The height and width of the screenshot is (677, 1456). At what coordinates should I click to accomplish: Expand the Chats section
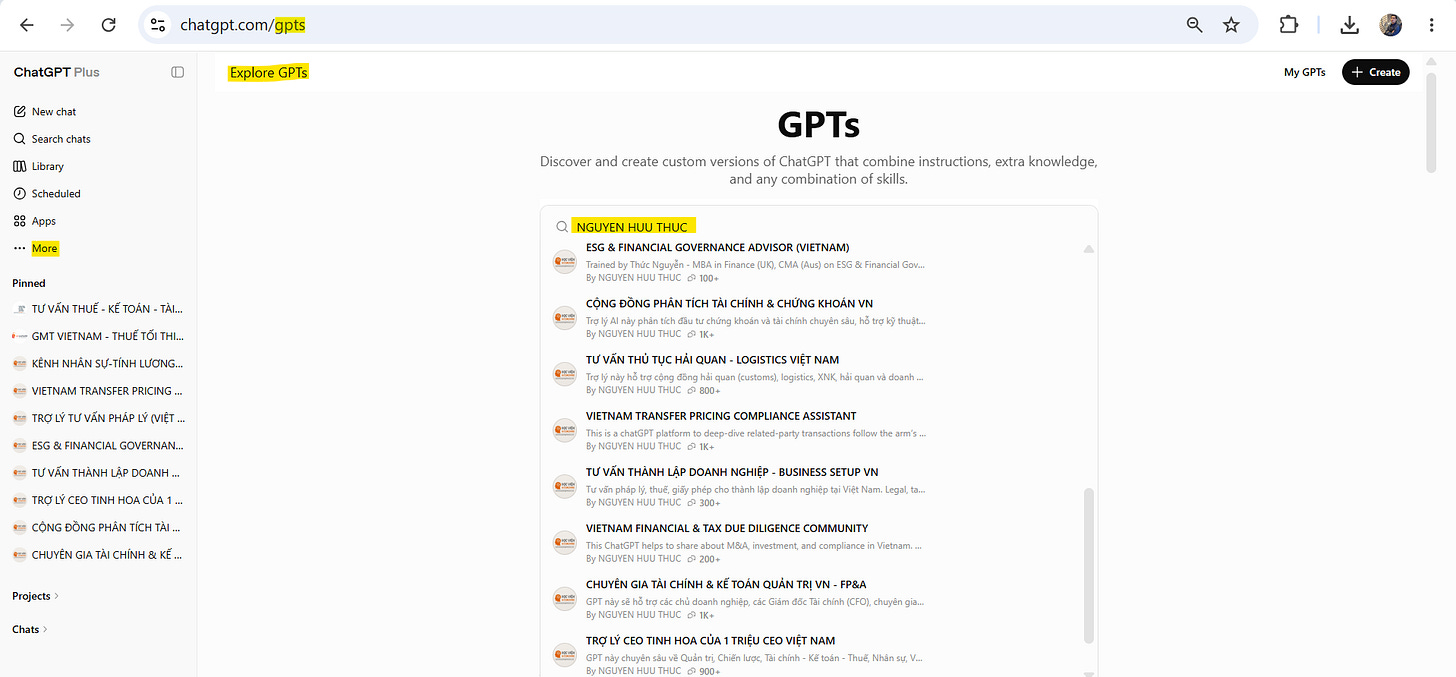29,629
